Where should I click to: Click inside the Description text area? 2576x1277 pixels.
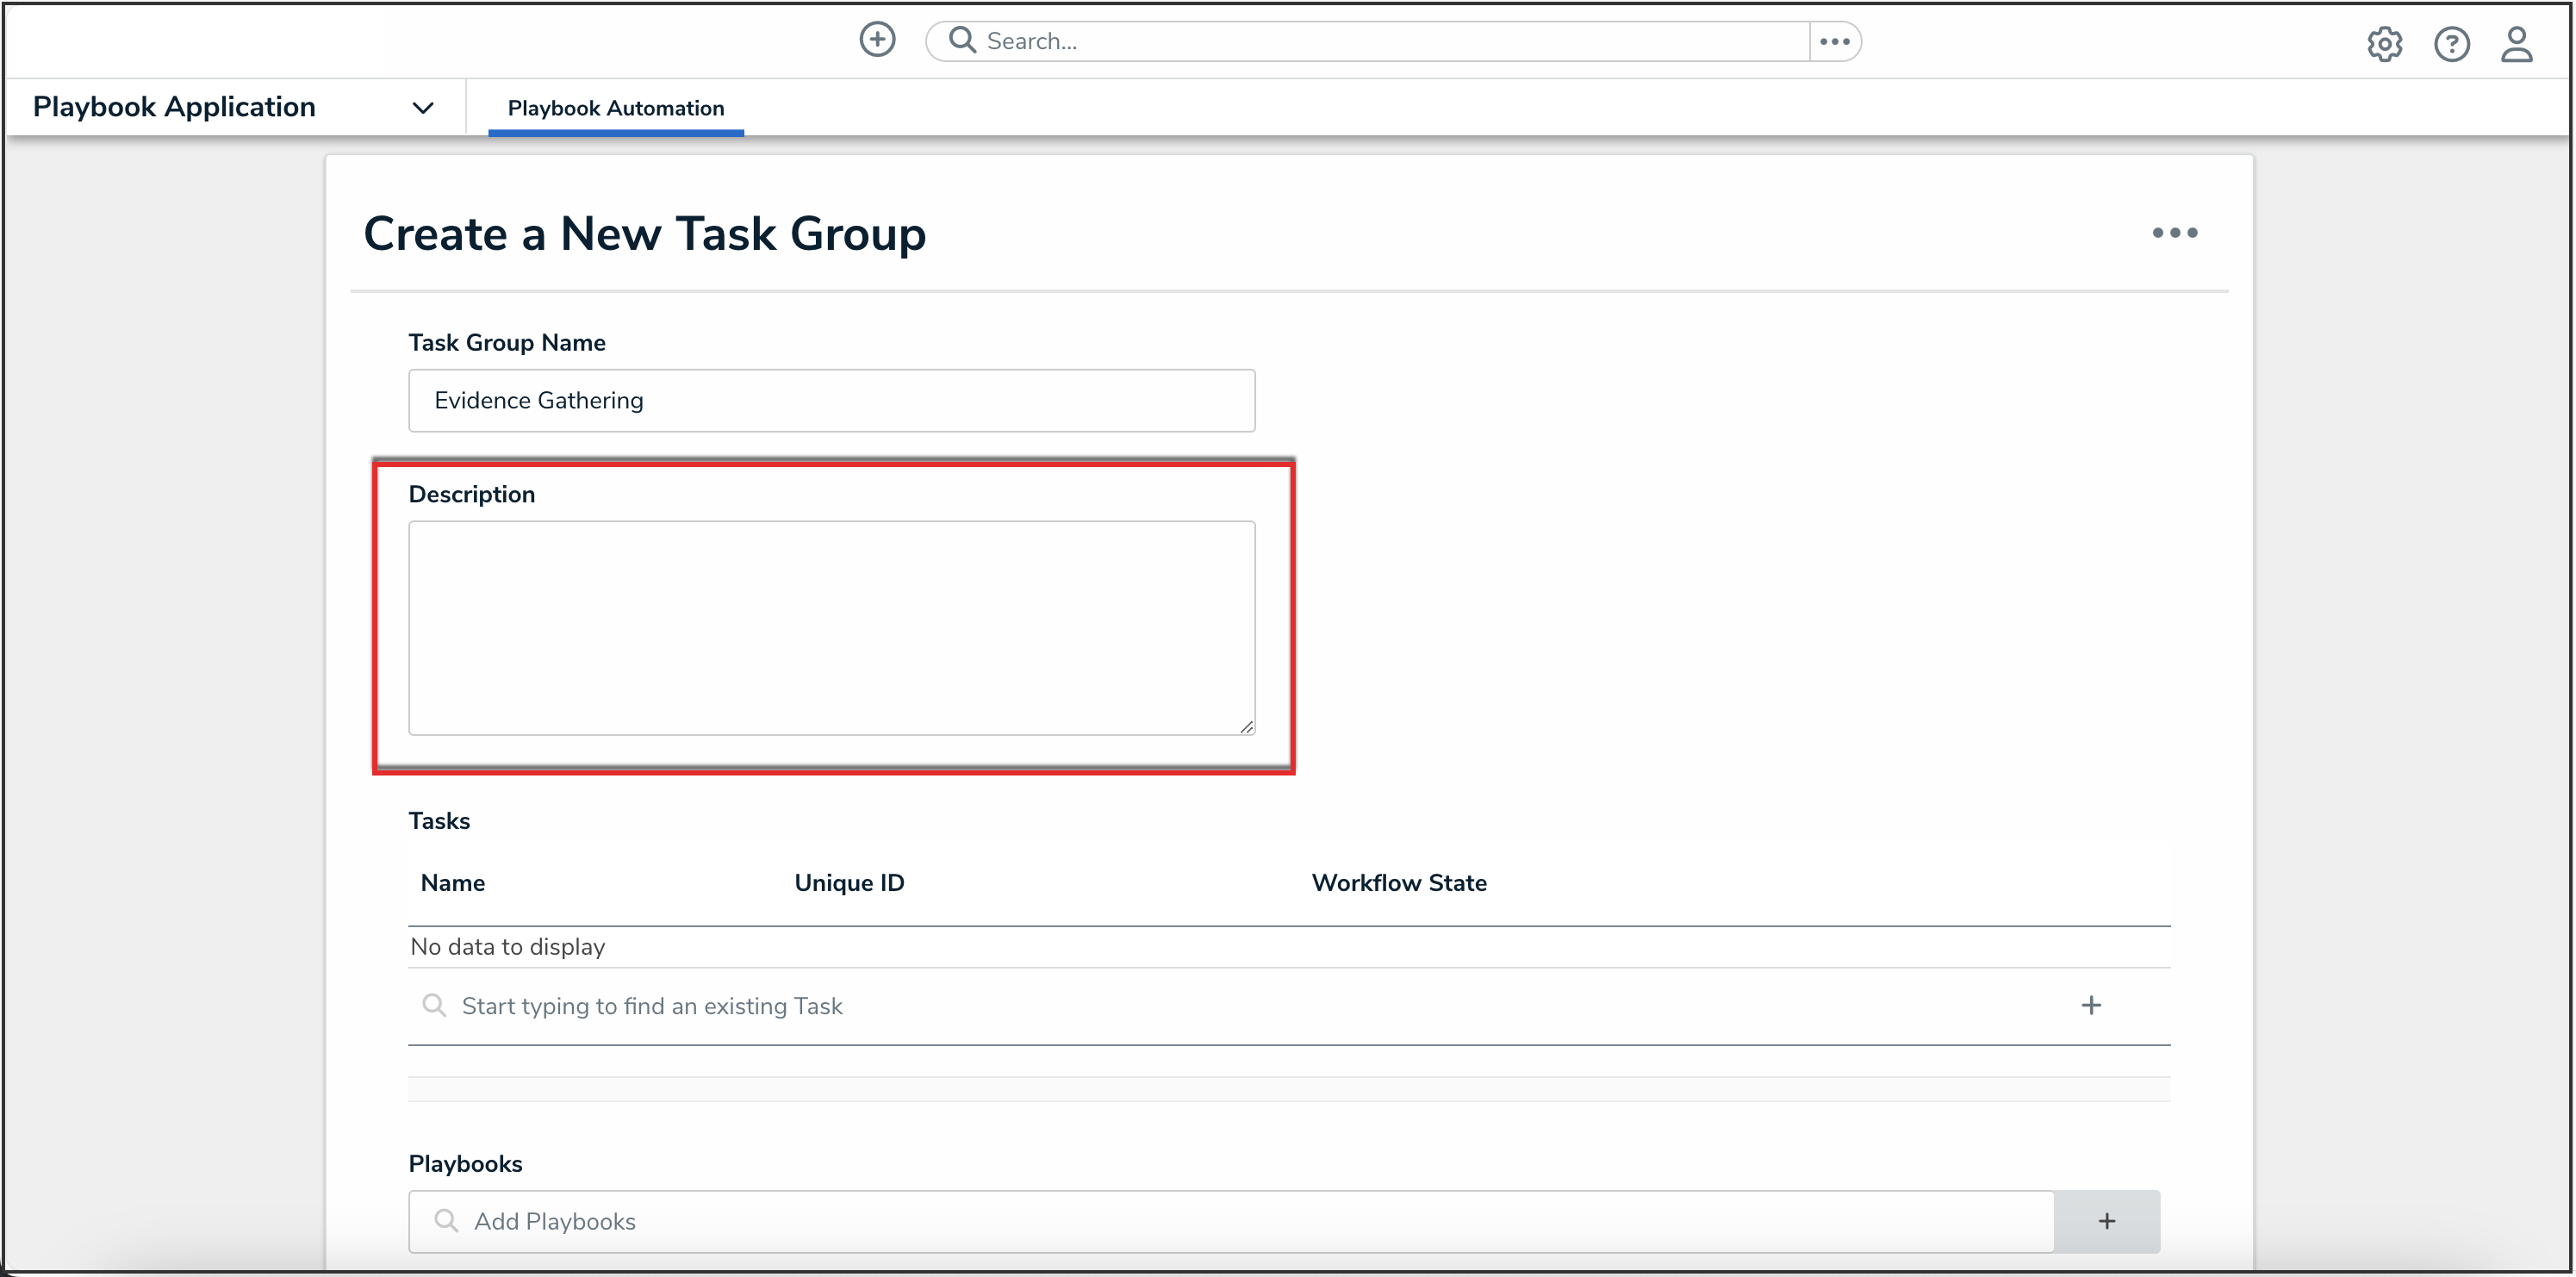(x=830, y=627)
